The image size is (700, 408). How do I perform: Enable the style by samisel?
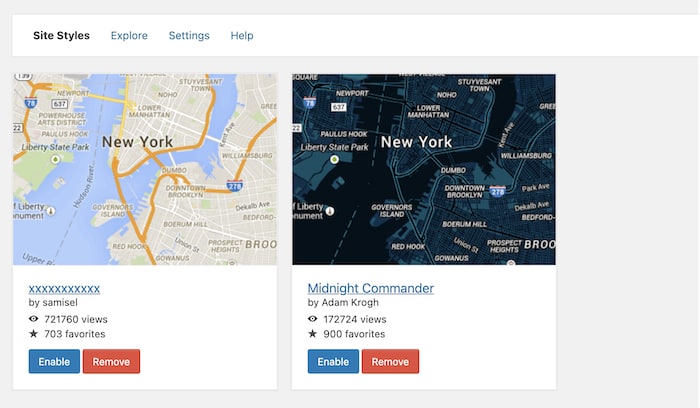[54, 362]
